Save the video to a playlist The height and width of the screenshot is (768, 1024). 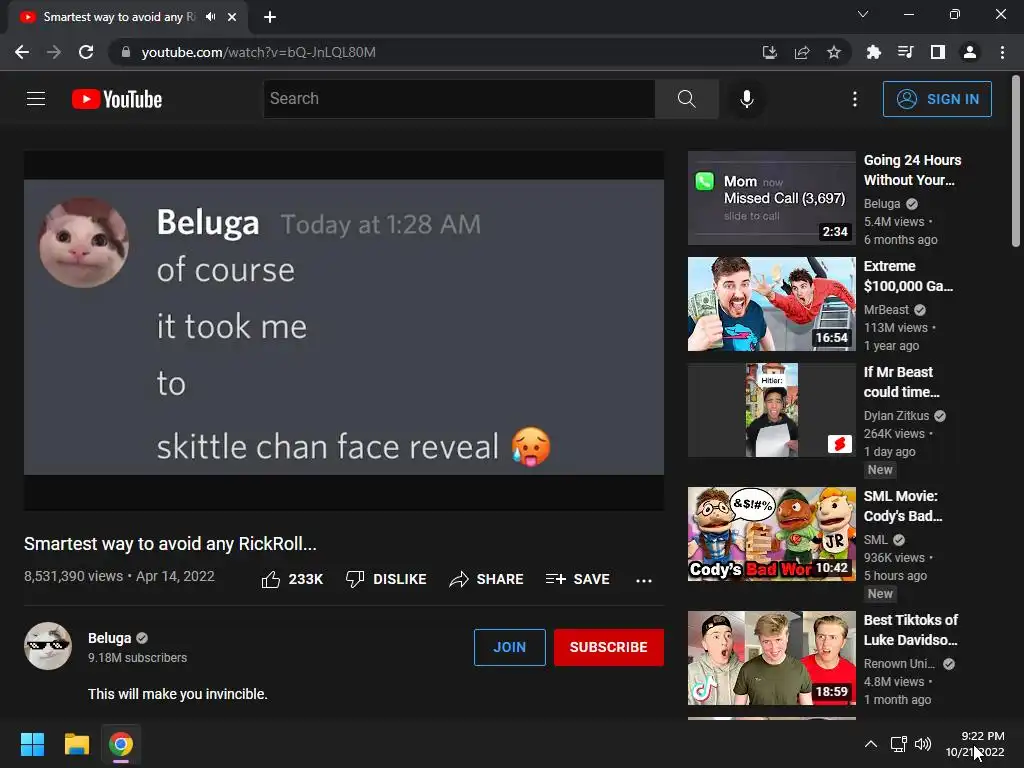[x=577, y=579]
